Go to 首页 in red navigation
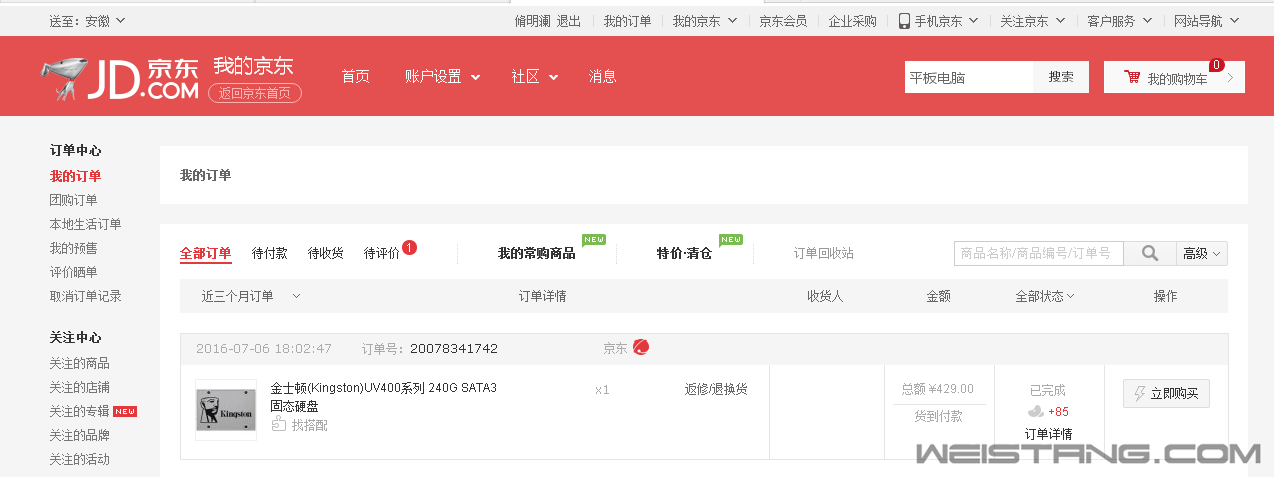The image size is (1274, 477). pos(355,77)
